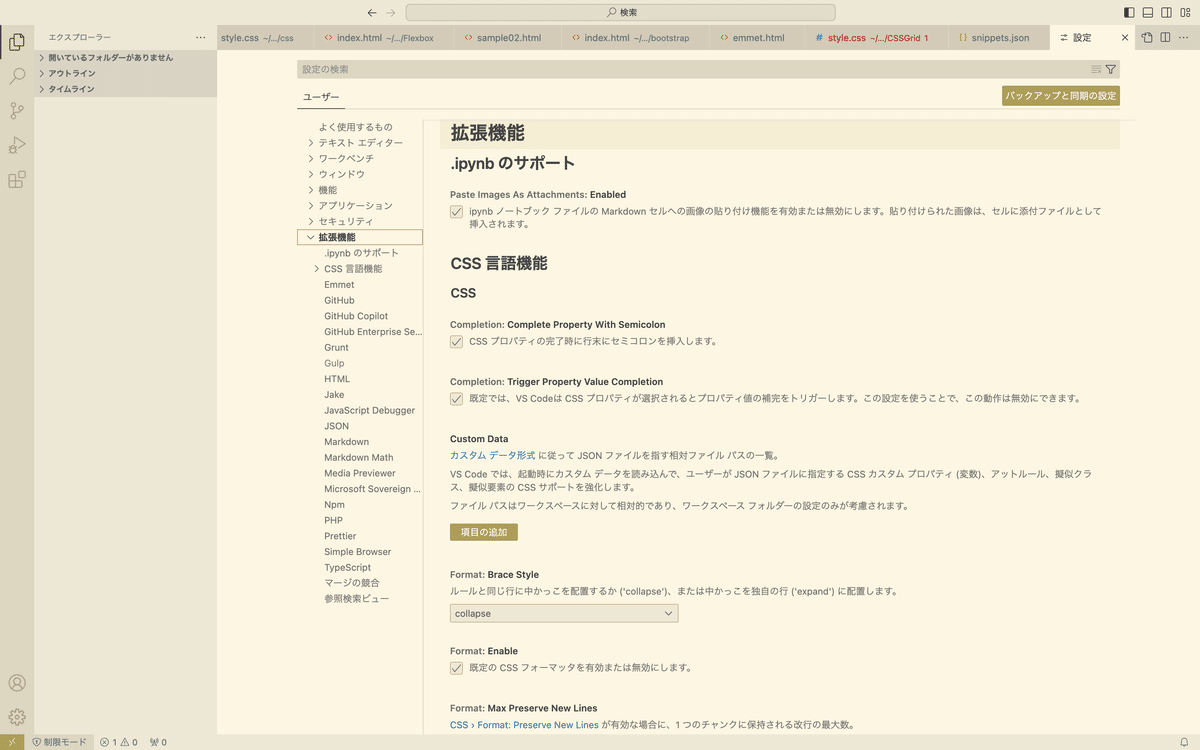Click 項目の追加 button under Custom Data
The width and height of the screenshot is (1200, 750).
point(484,532)
